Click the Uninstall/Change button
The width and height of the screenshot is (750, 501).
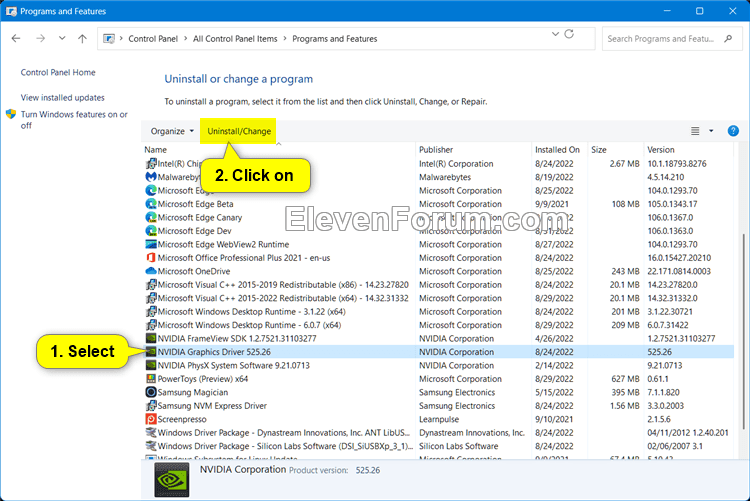coord(239,131)
